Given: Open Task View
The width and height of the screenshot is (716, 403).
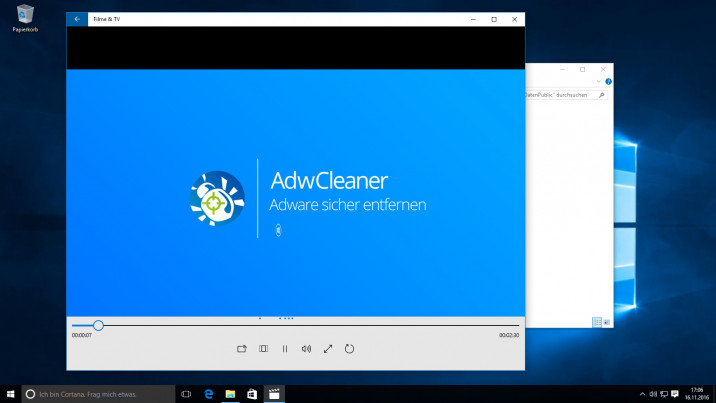Looking at the screenshot, I should click(x=186, y=394).
